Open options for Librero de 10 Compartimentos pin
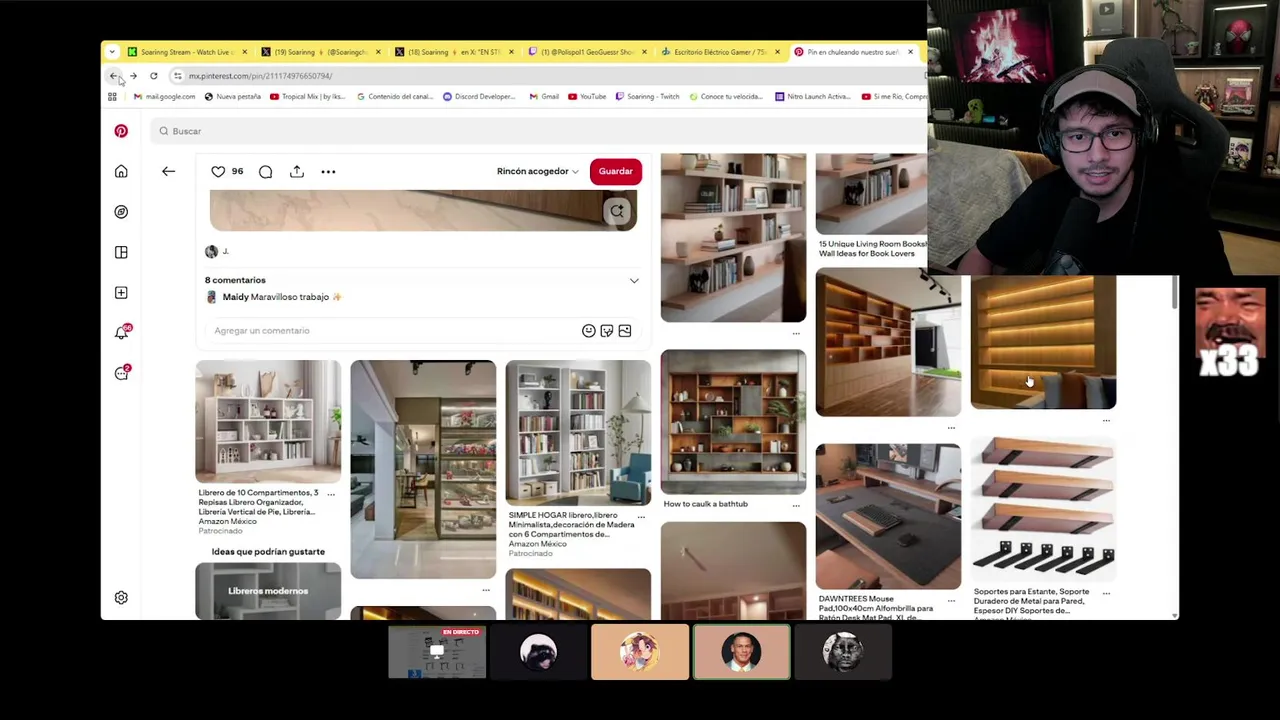The width and height of the screenshot is (1280, 720). coord(331,494)
